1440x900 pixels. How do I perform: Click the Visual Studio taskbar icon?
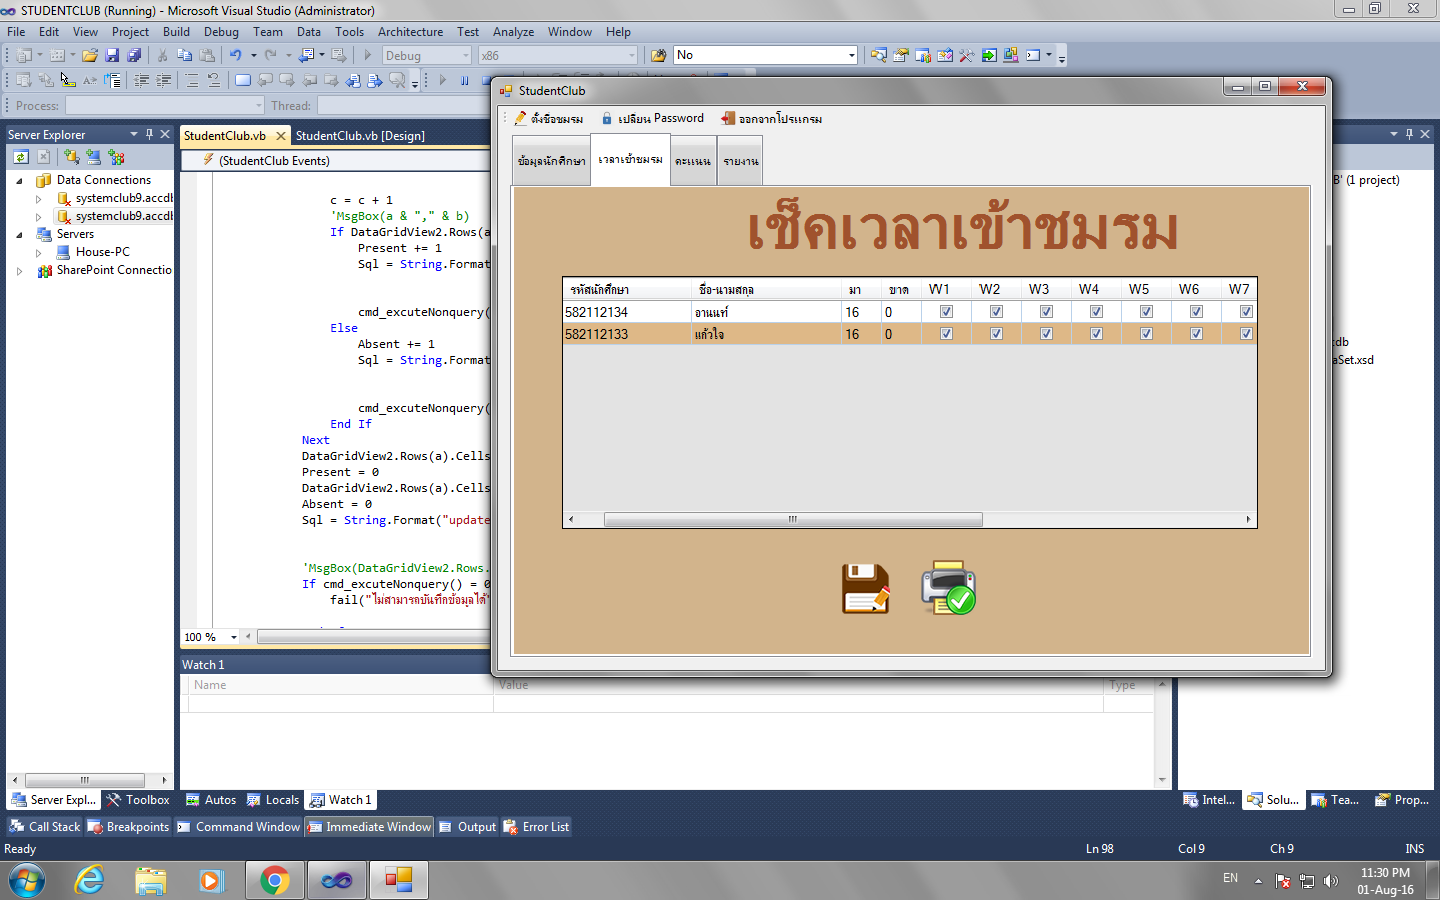point(337,881)
